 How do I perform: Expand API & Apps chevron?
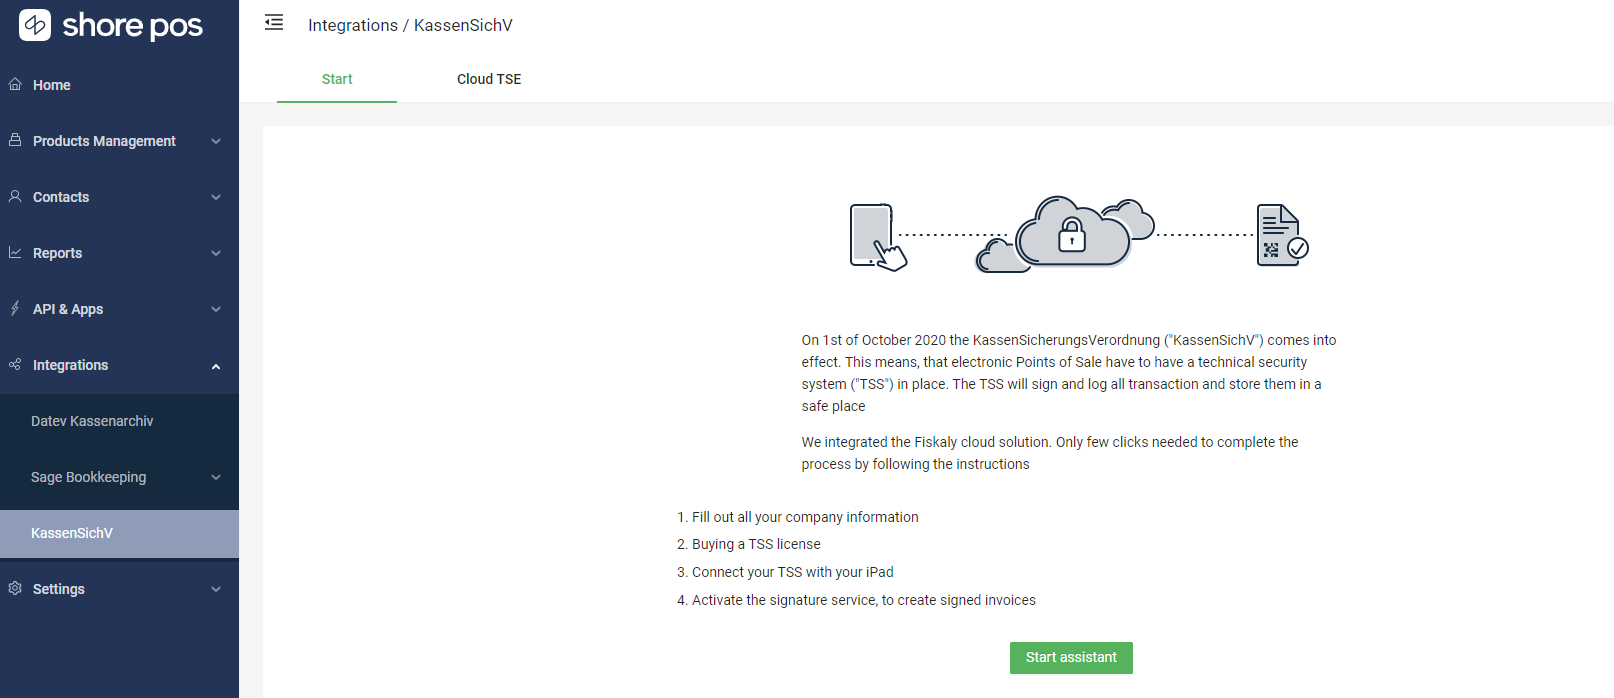(x=216, y=309)
